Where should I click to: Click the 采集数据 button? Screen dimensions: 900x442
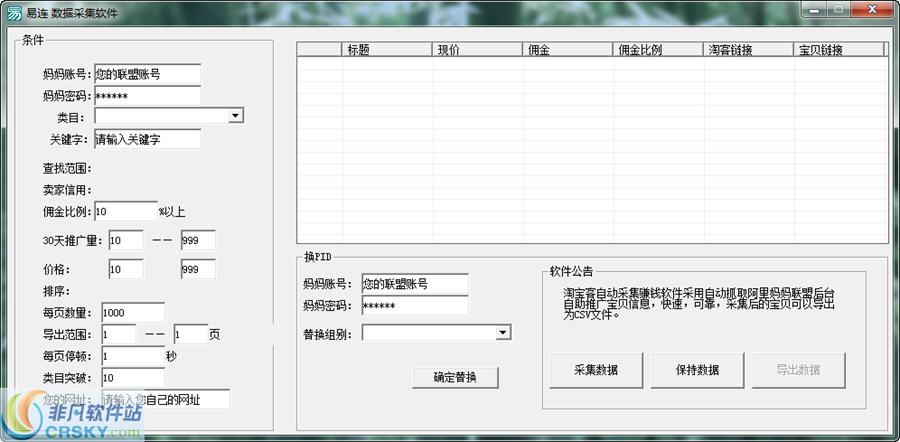pos(596,370)
